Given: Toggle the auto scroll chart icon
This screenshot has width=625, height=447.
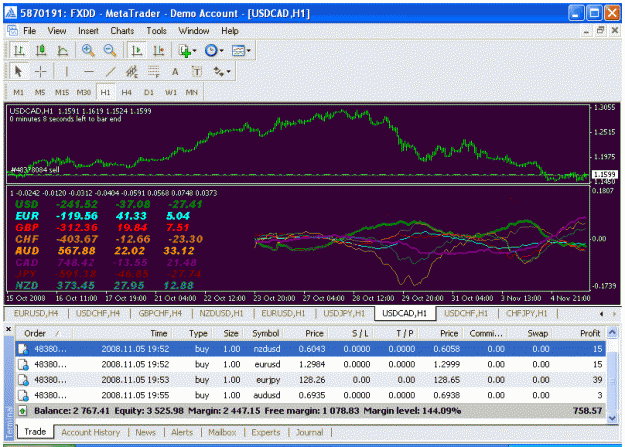Looking at the screenshot, I should [137, 51].
